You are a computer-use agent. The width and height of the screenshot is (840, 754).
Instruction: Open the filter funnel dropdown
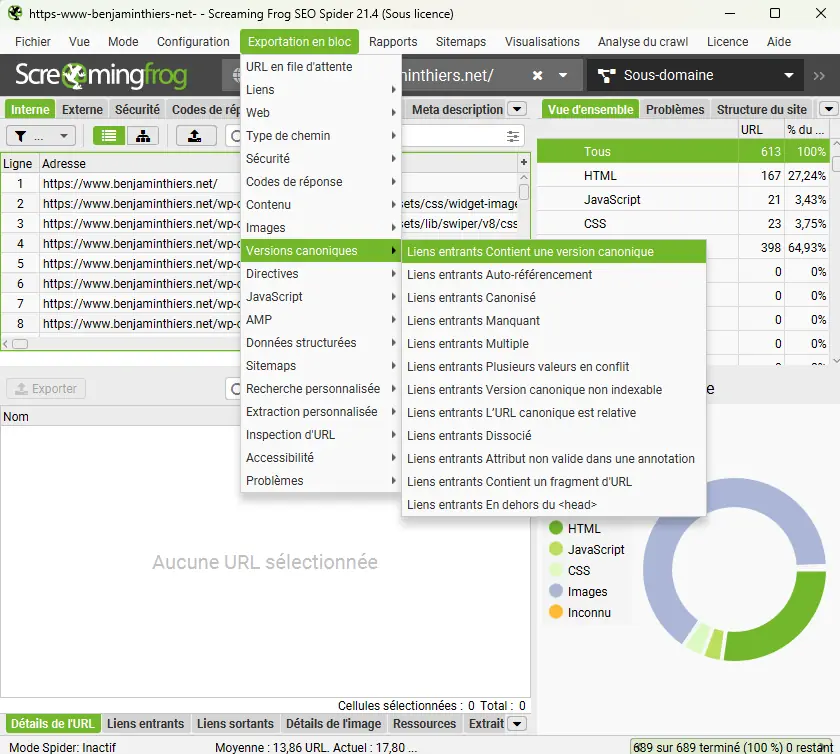pyautogui.click(x=40, y=136)
